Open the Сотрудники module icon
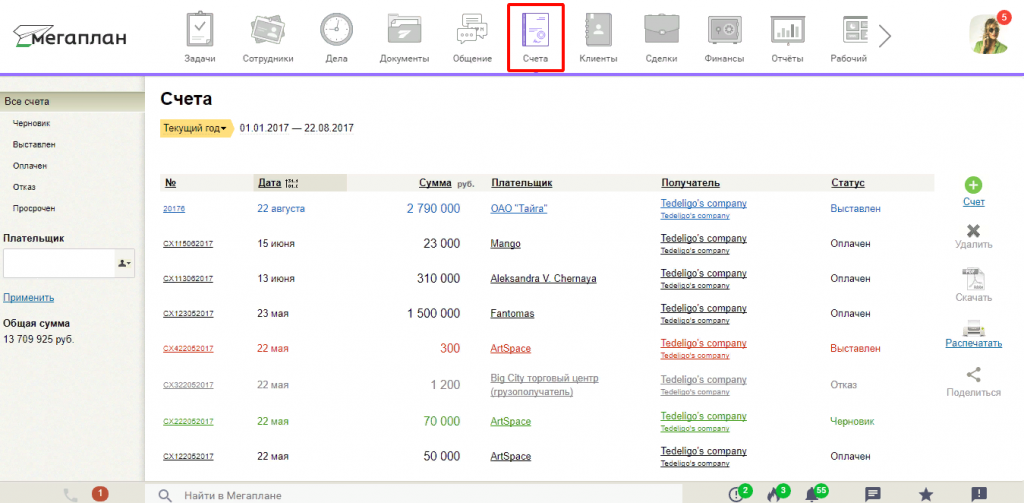 268,30
